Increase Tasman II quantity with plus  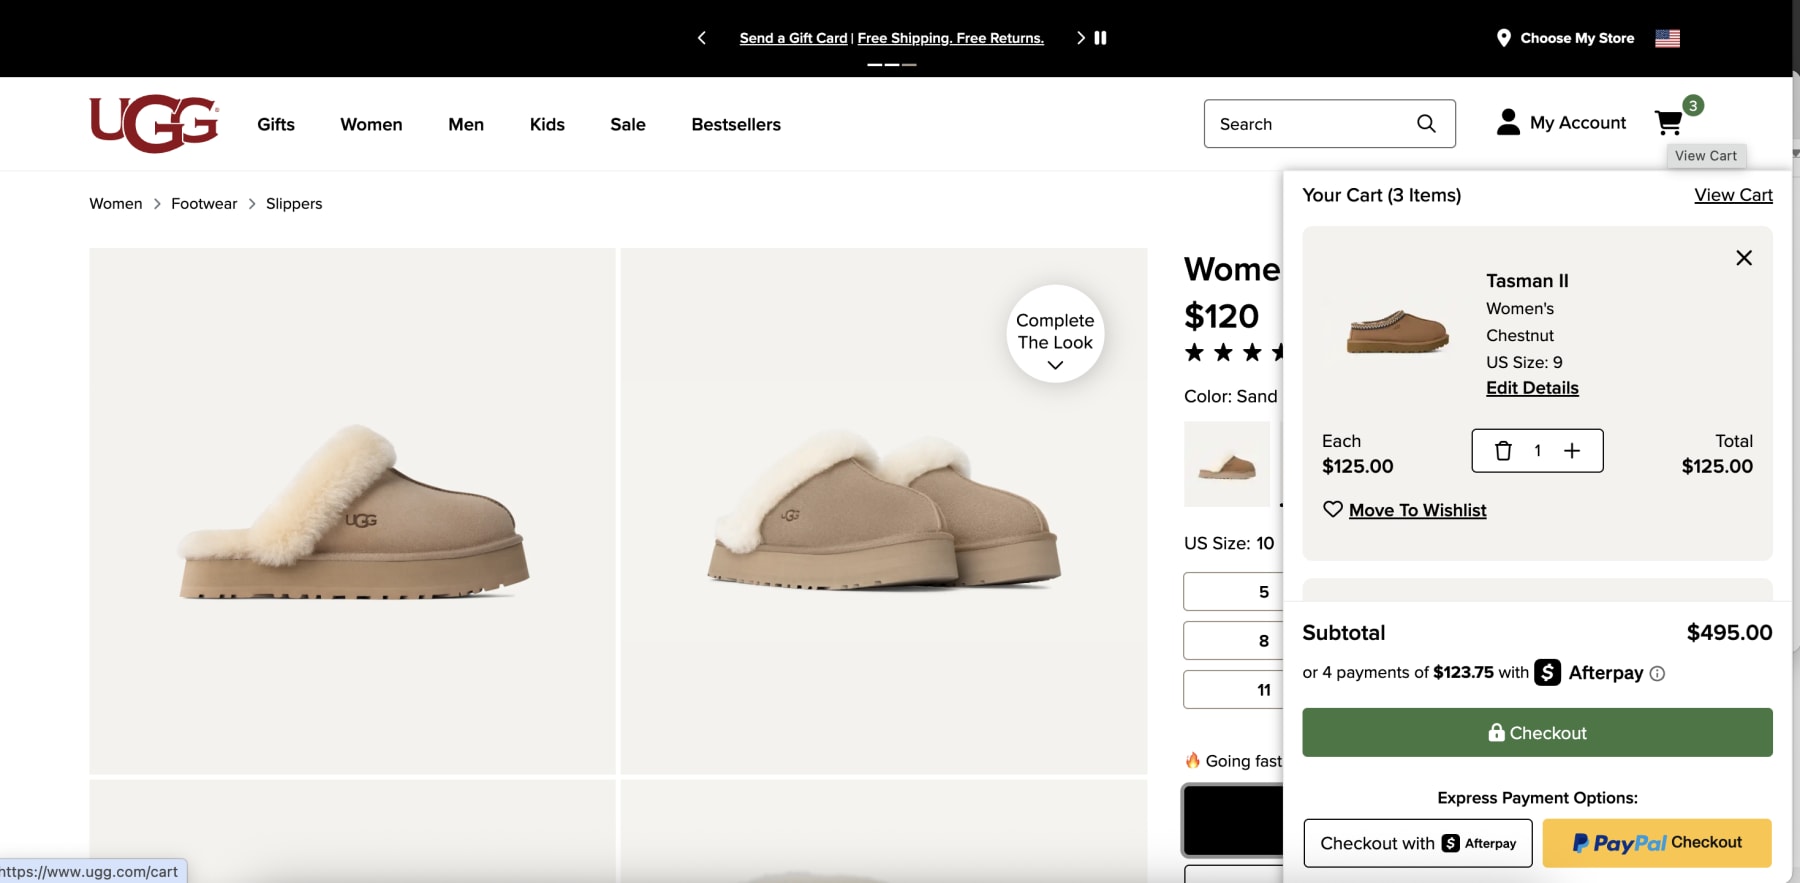pos(1572,451)
